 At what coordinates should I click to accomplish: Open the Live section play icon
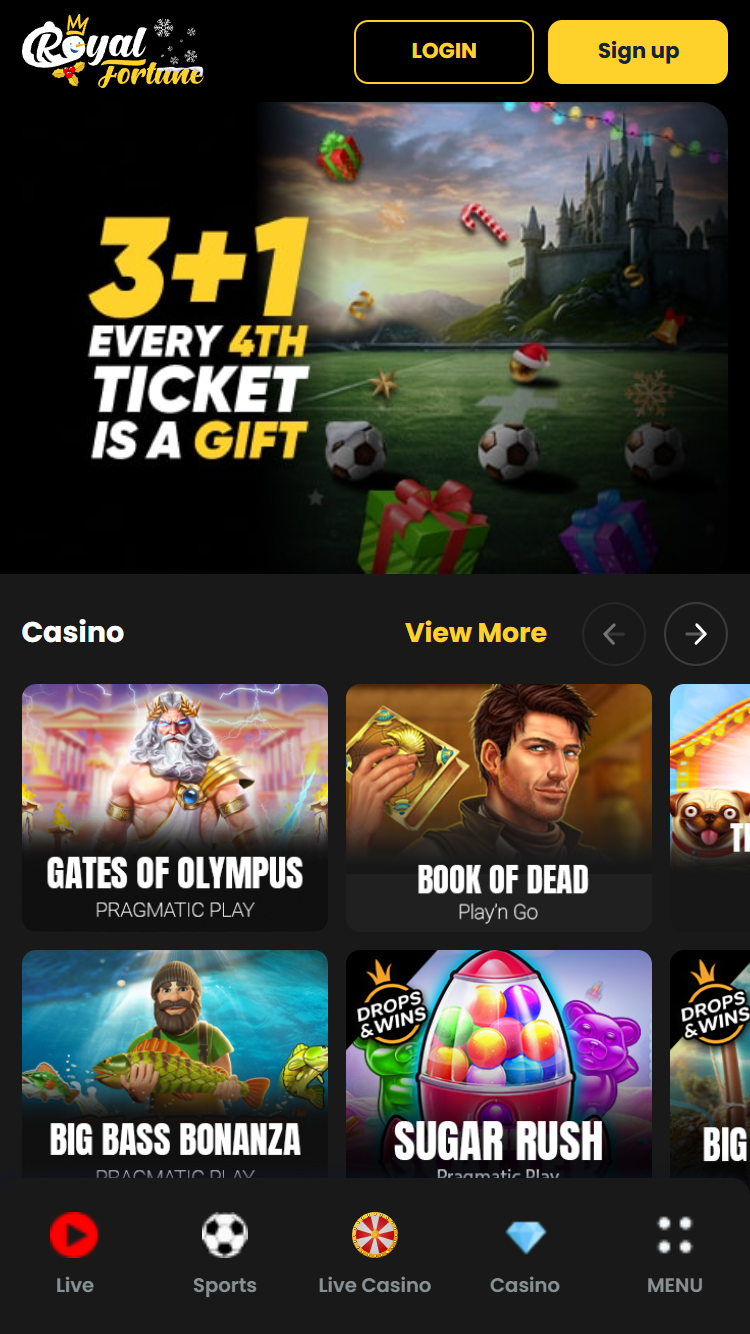pyautogui.click(x=74, y=1235)
